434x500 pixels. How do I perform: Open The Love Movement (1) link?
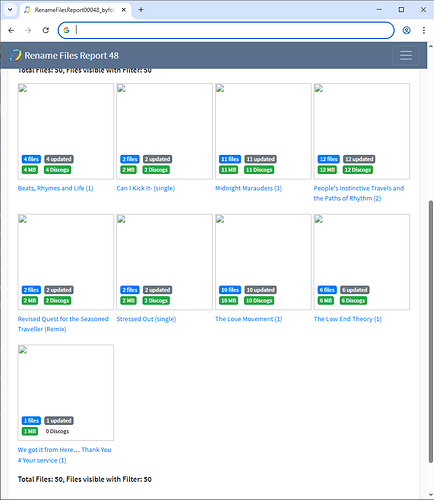point(248,319)
